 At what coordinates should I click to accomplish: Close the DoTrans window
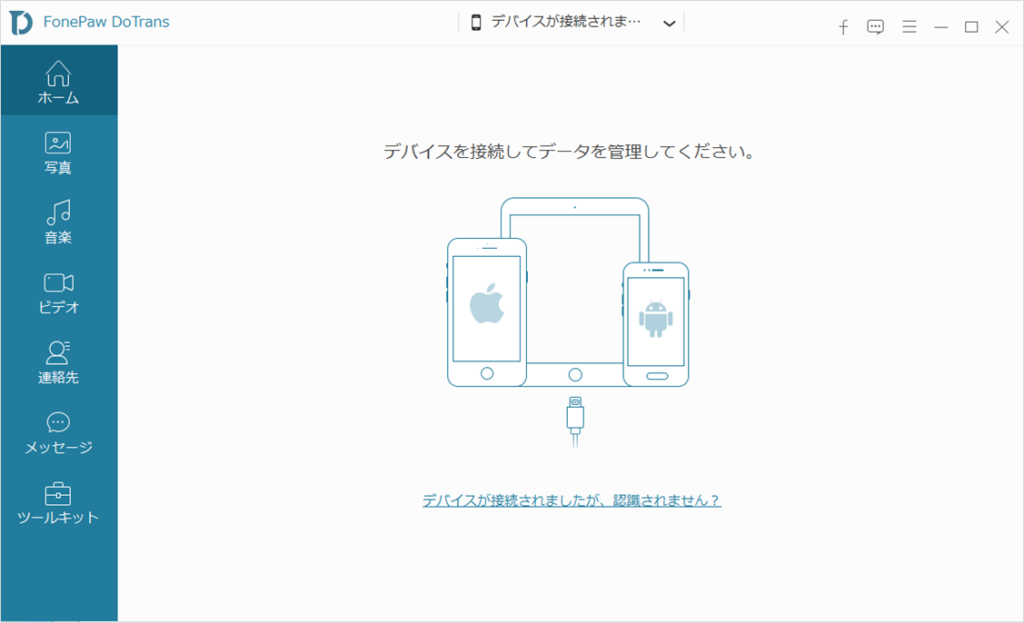coord(1002,27)
